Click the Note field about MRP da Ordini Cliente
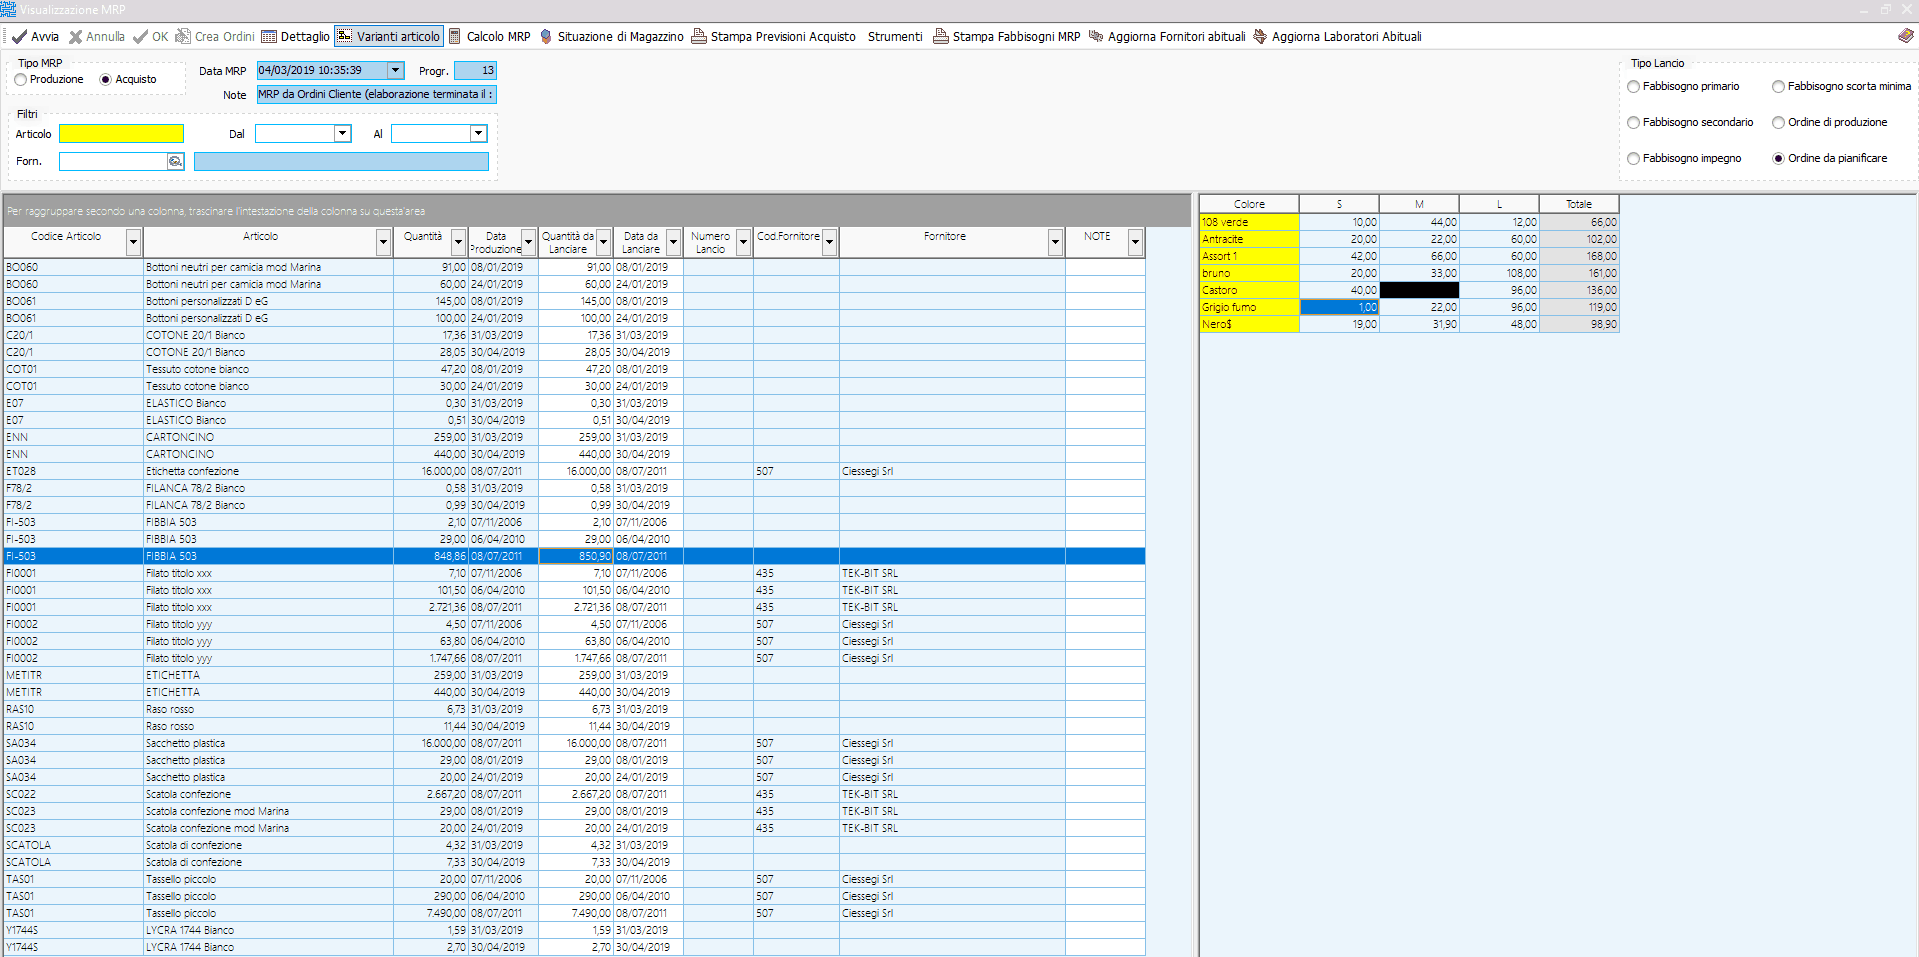The height and width of the screenshot is (957, 1919). (376, 95)
